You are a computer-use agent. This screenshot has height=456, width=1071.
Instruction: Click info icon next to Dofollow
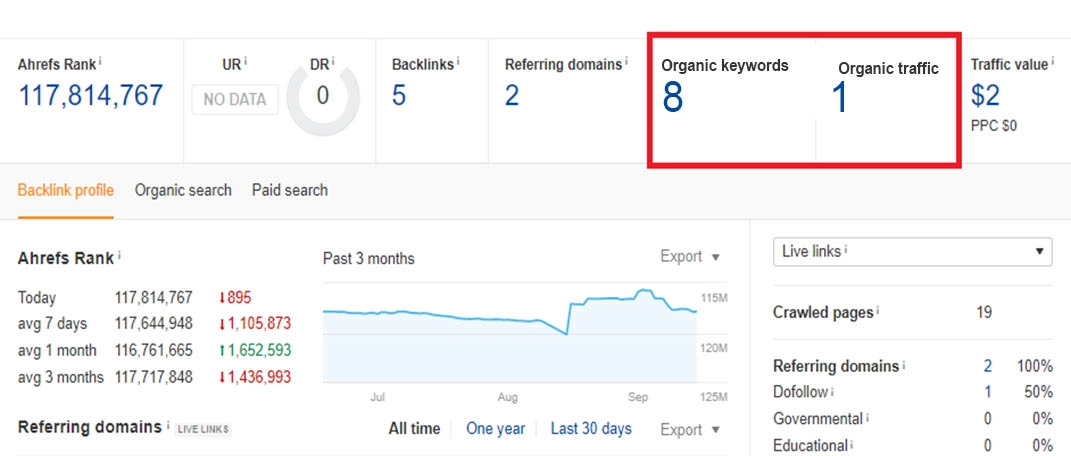tap(832, 392)
